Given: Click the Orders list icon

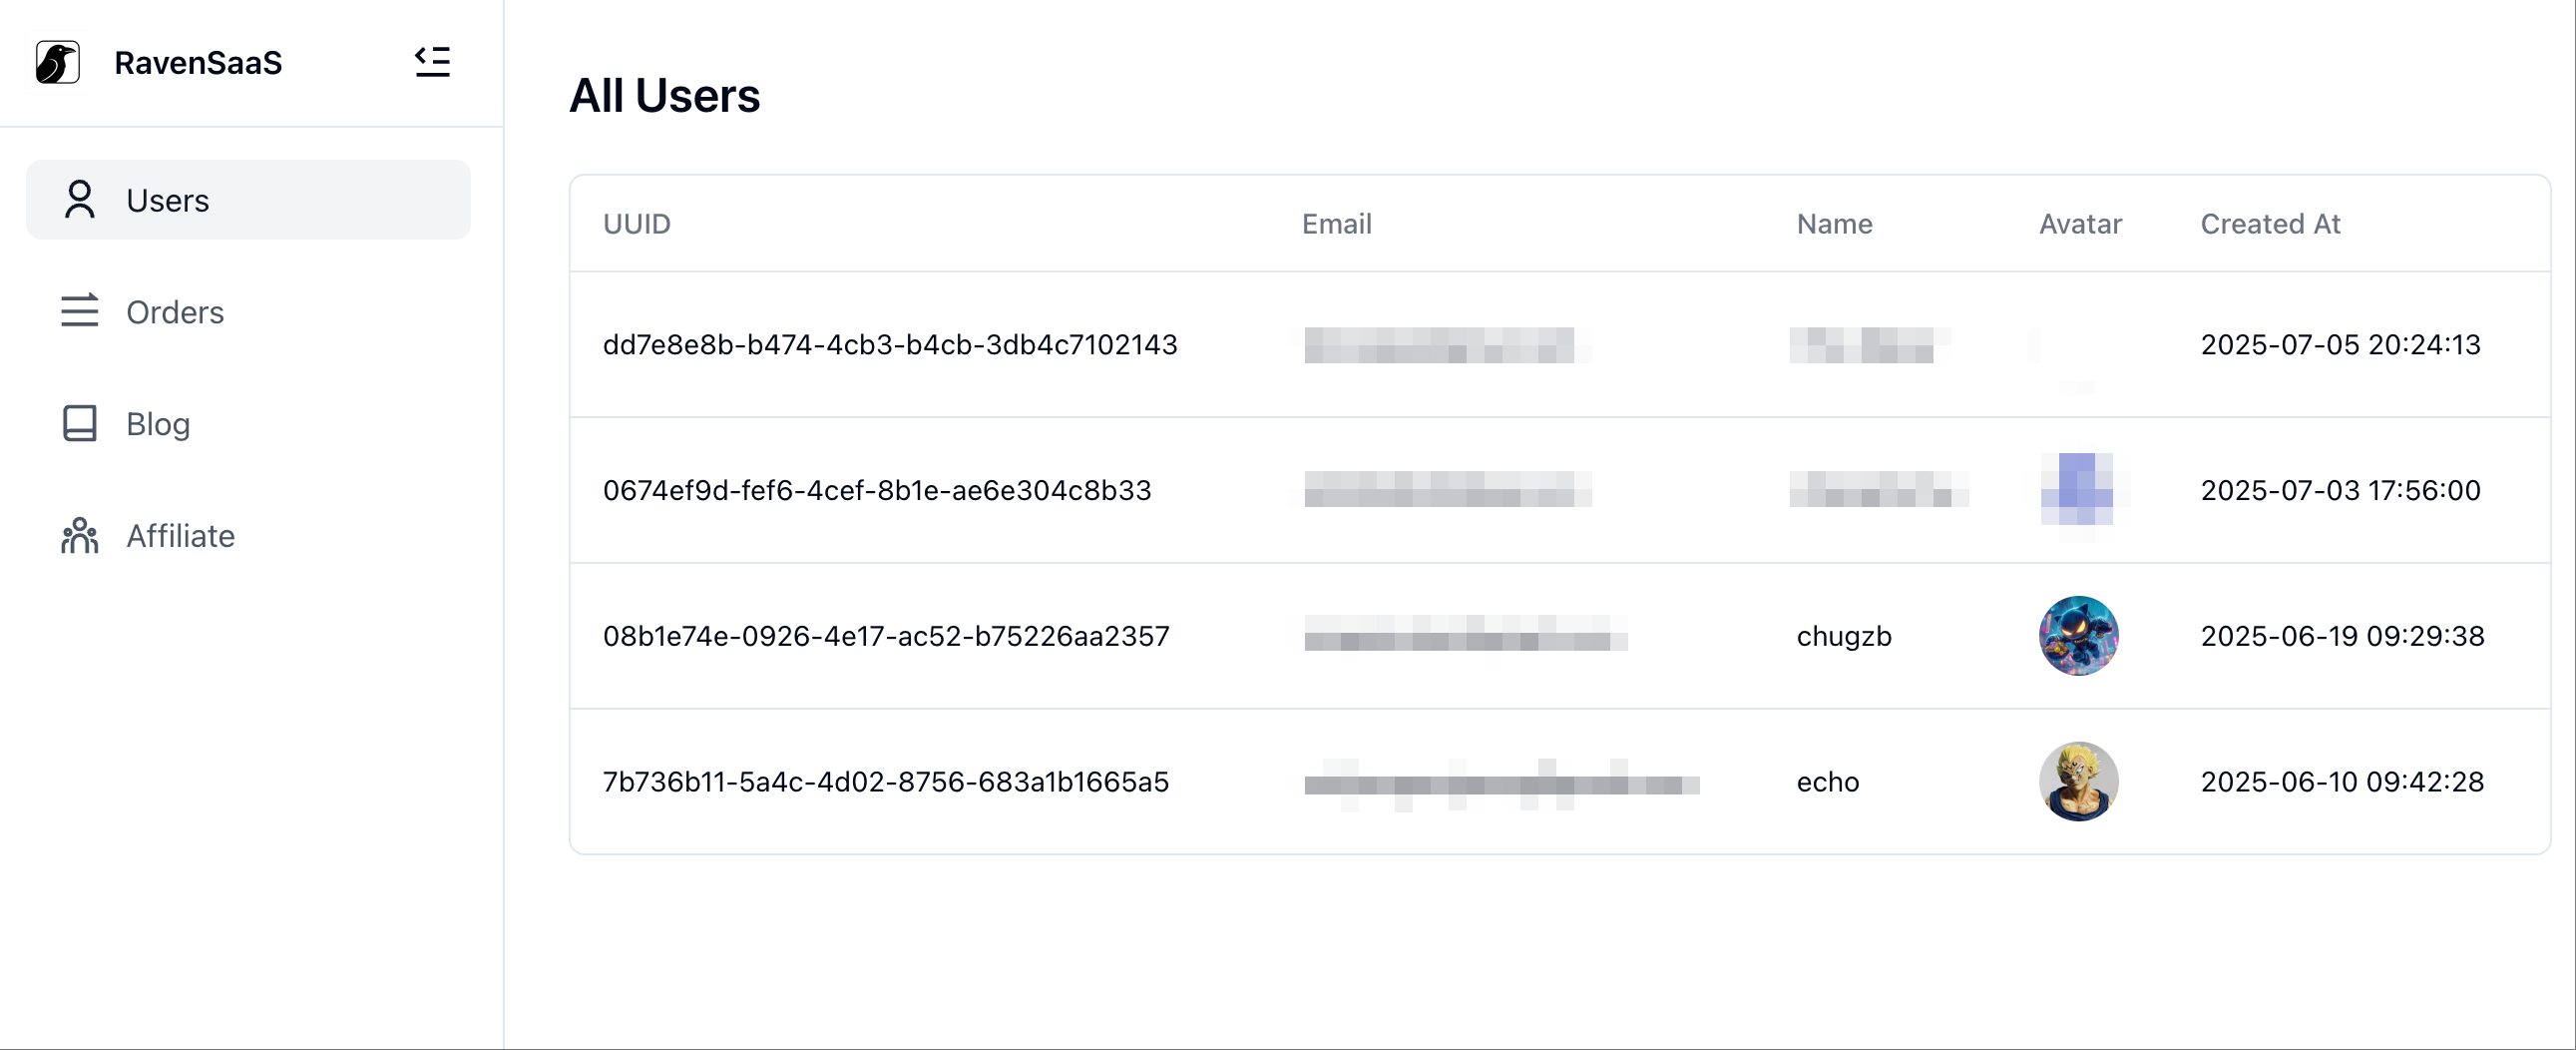Looking at the screenshot, I should pos(80,311).
